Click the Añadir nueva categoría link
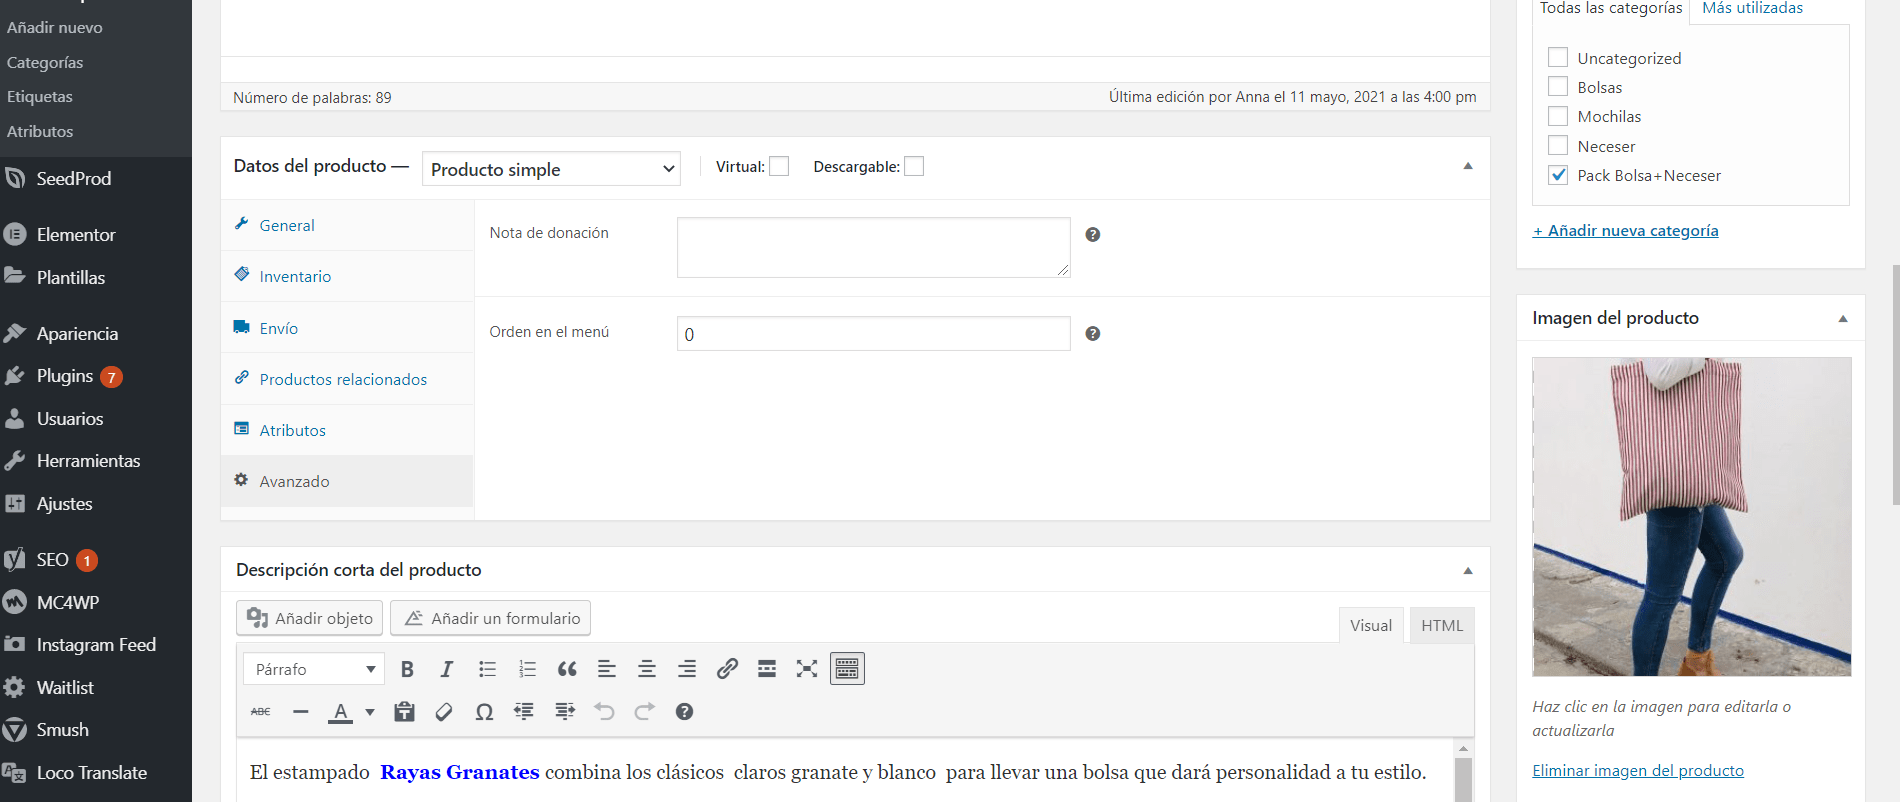Screen dimensions: 1900x802 click(x=1626, y=231)
